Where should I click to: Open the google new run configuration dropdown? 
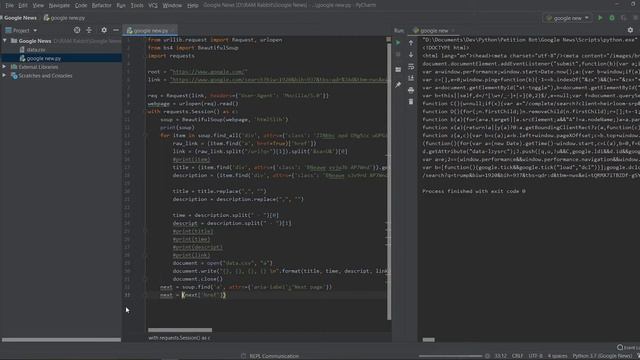click(568, 18)
